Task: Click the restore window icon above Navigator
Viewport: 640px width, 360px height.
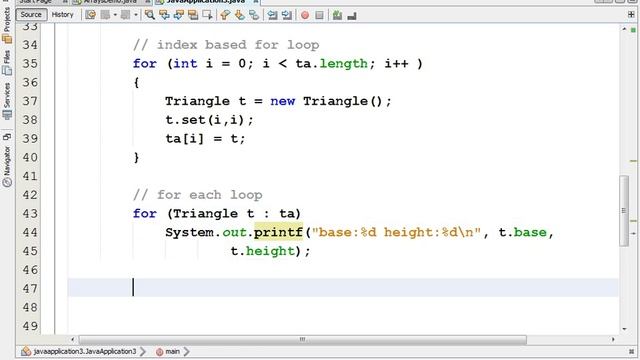Action: 7,136
